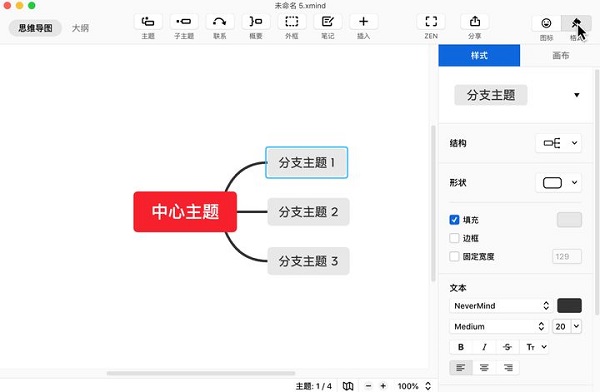Add a boundary using 外框 icon

[x=292, y=22]
